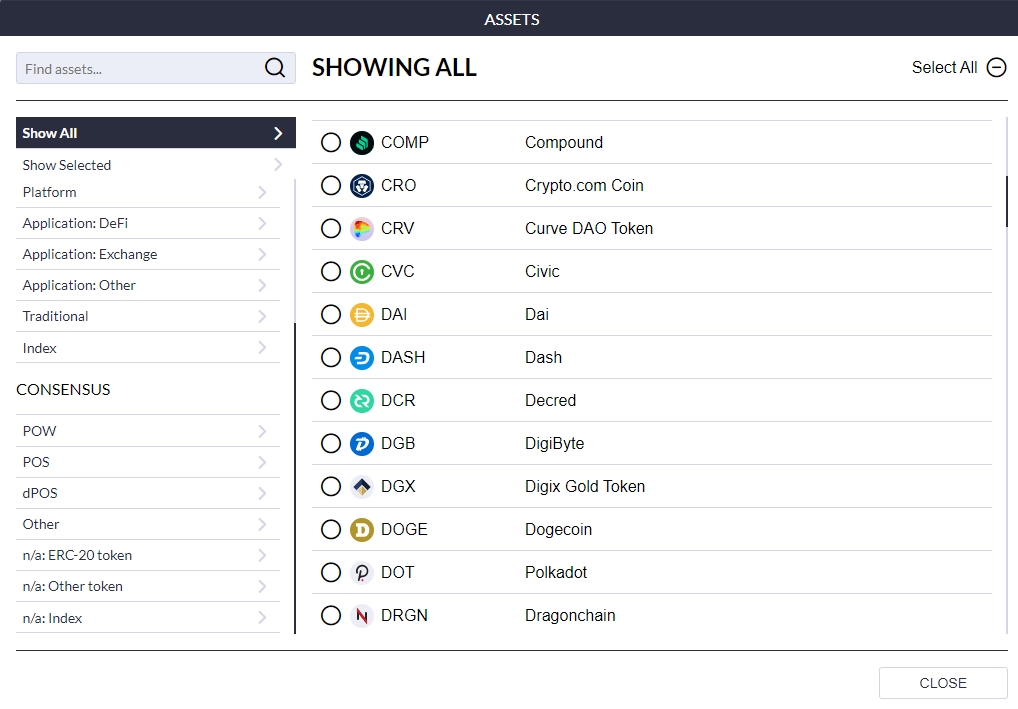Expand the Application: Exchange chevron
Image resolution: width=1018 pixels, height=709 pixels.
262,255
